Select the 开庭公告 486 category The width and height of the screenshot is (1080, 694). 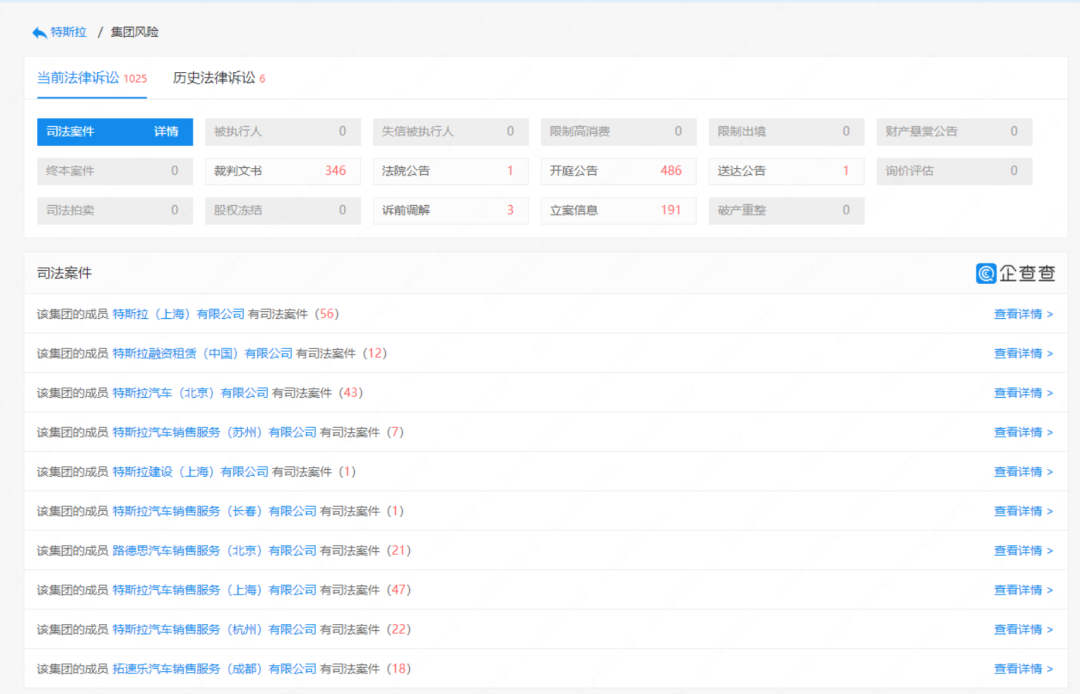(x=618, y=171)
